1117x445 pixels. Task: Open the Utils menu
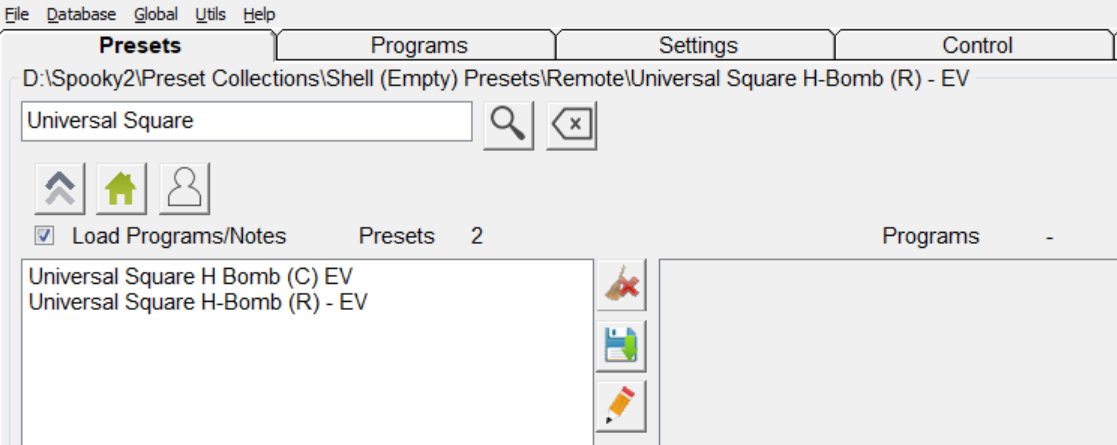point(210,14)
